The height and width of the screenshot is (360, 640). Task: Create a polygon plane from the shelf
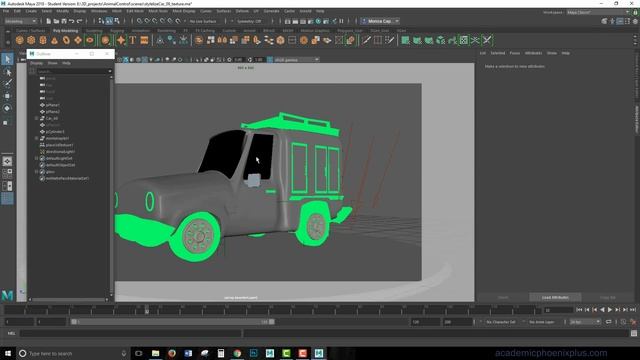coord(78,40)
